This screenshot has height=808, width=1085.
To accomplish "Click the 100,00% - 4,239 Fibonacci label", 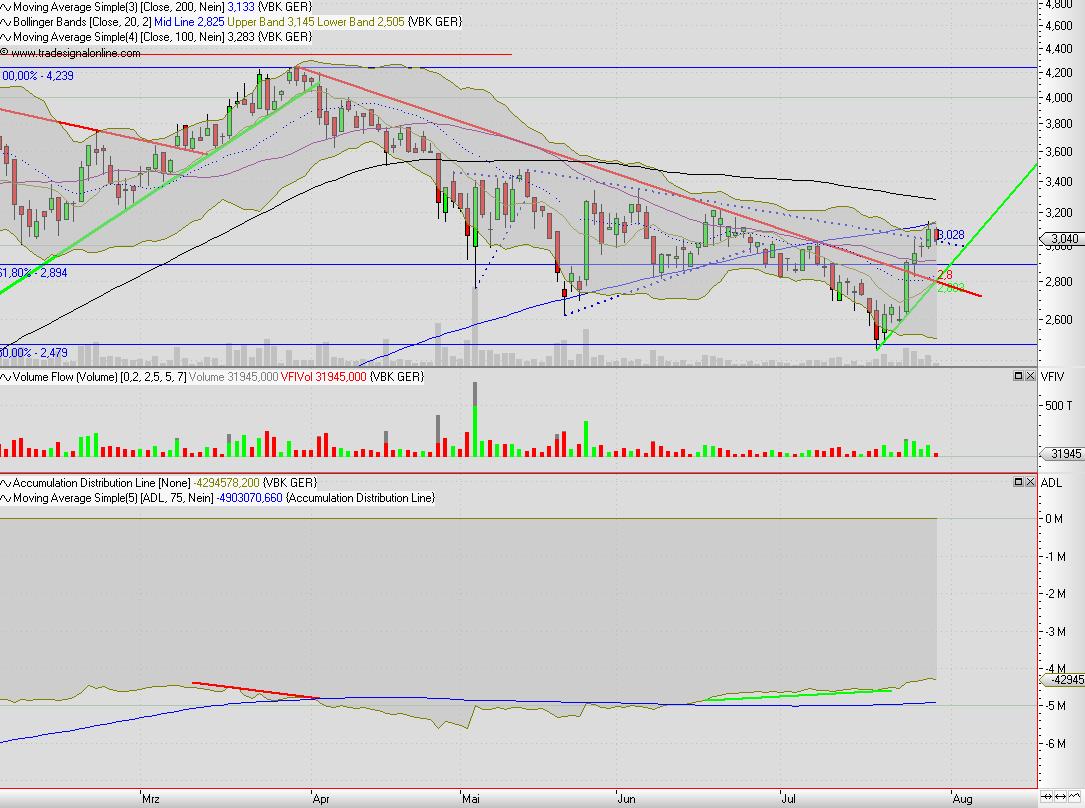I will point(37,75).
